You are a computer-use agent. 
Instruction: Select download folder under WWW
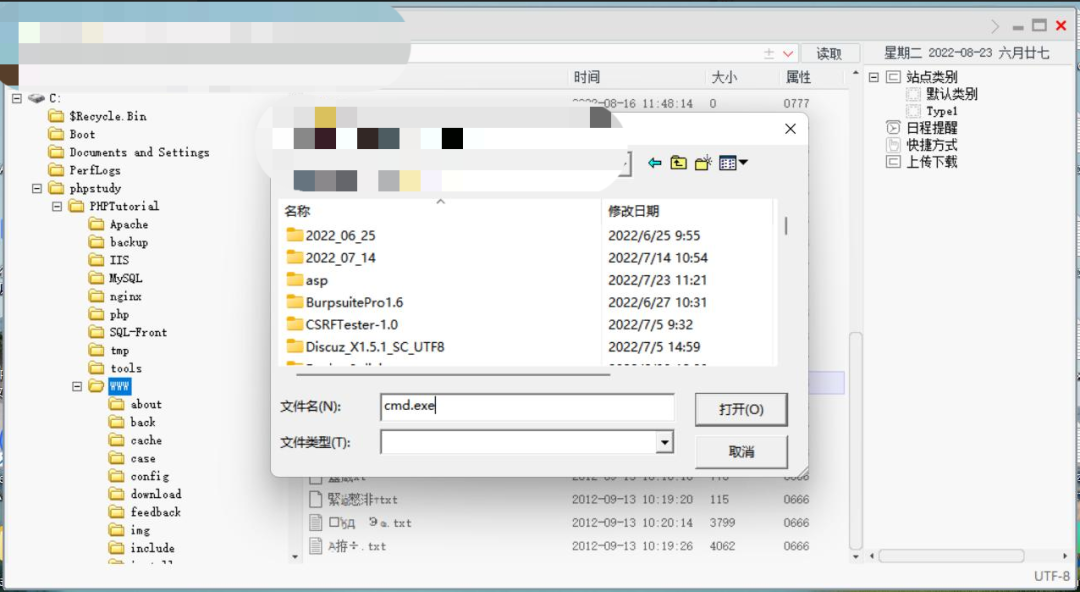tap(145, 494)
